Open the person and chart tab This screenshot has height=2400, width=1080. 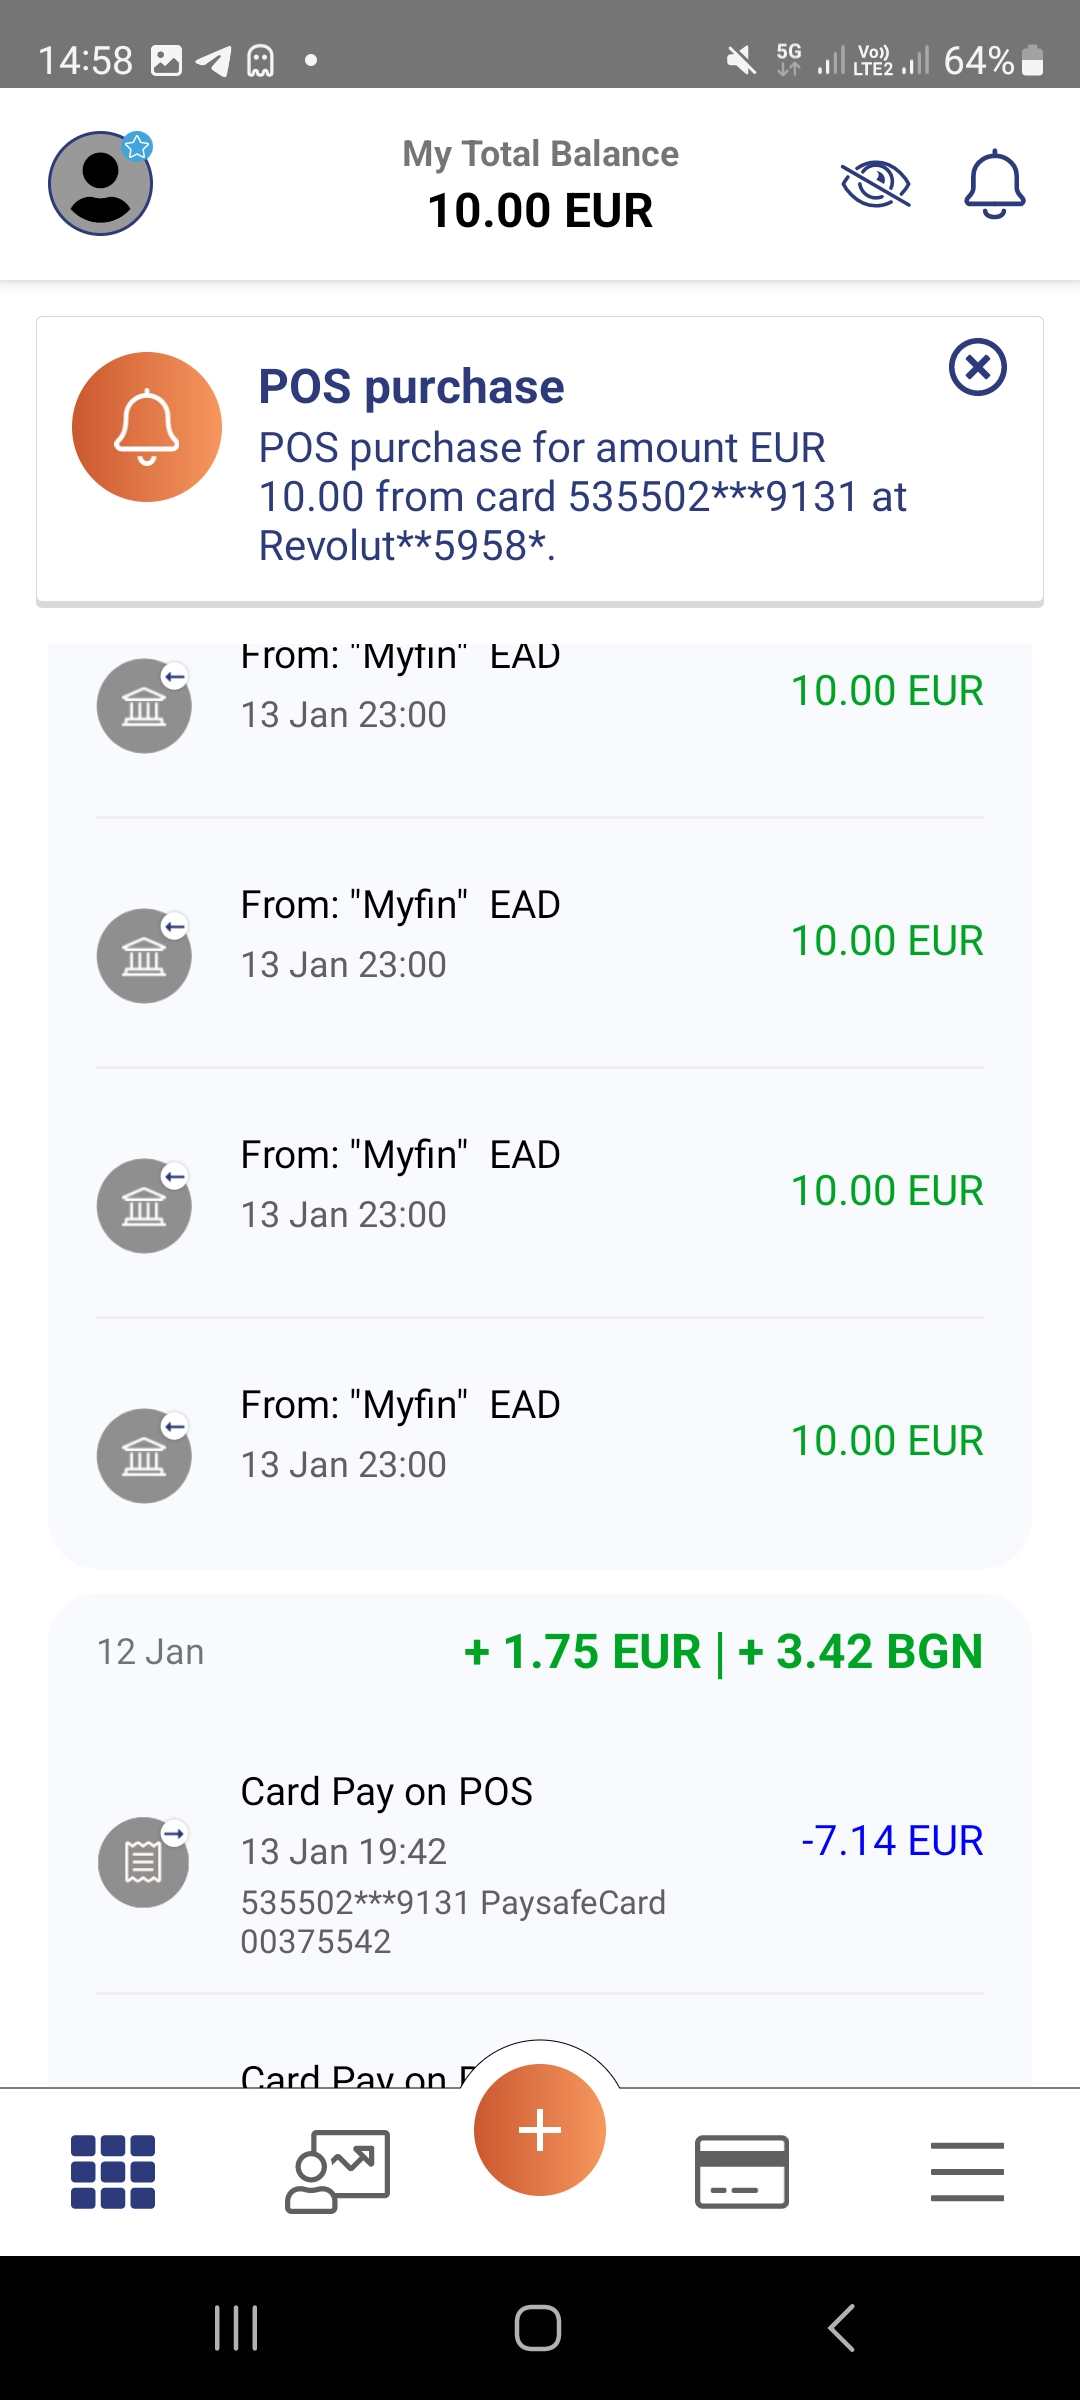tap(338, 2171)
